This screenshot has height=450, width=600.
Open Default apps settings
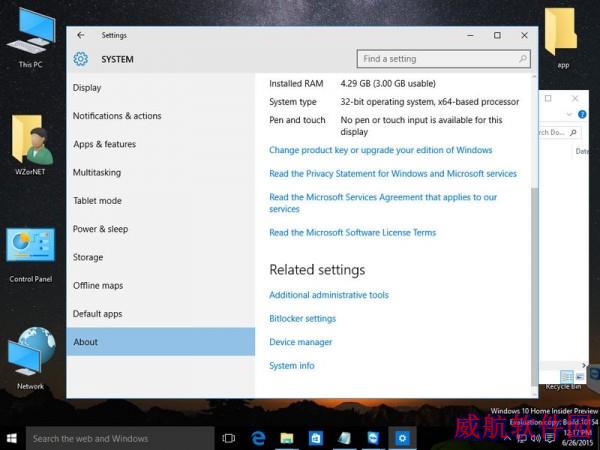(x=161, y=314)
